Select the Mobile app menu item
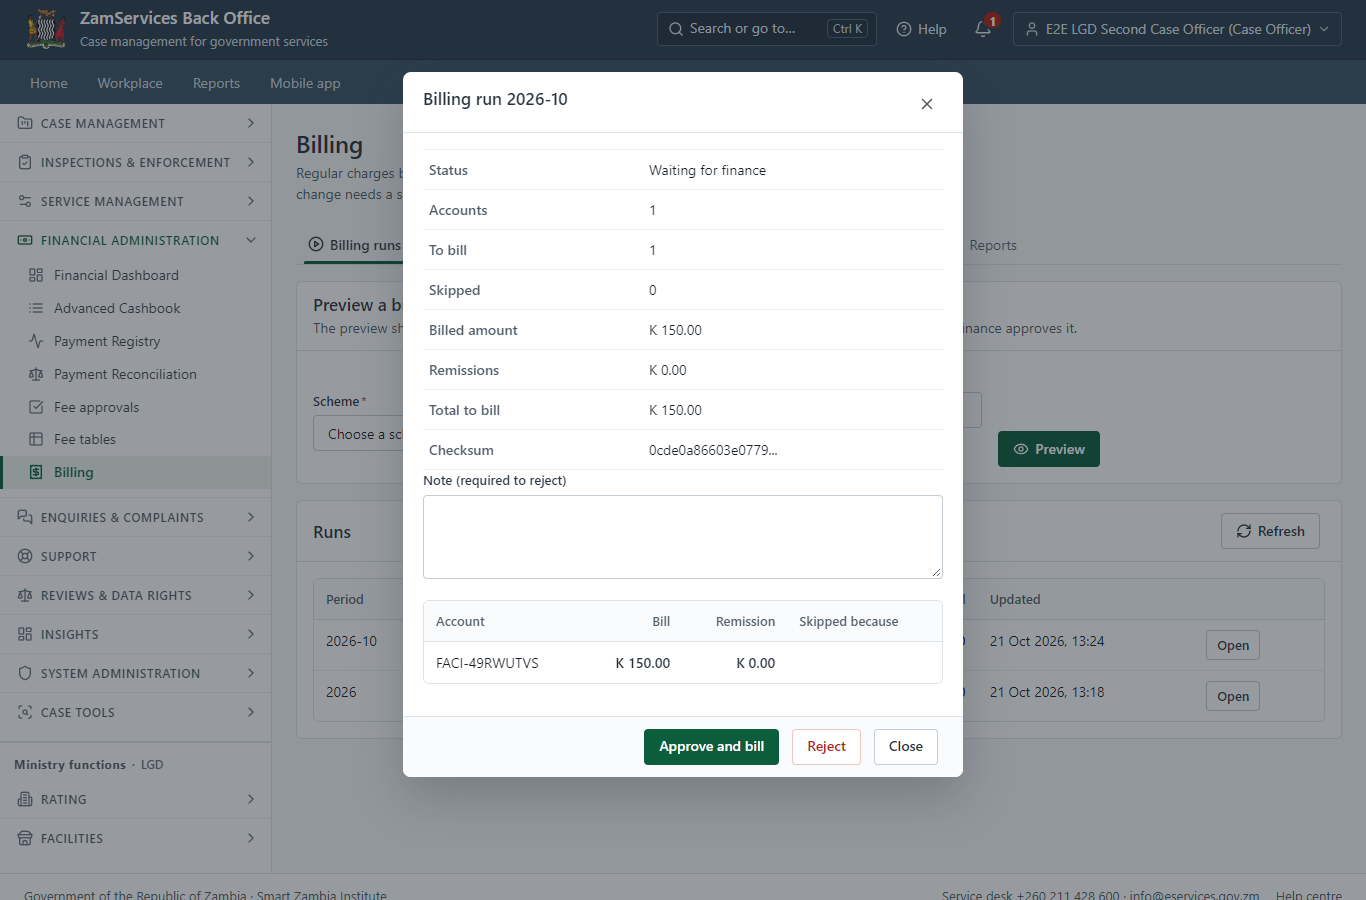Image resolution: width=1366 pixels, height=900 pixels. [x=305, y=83]
